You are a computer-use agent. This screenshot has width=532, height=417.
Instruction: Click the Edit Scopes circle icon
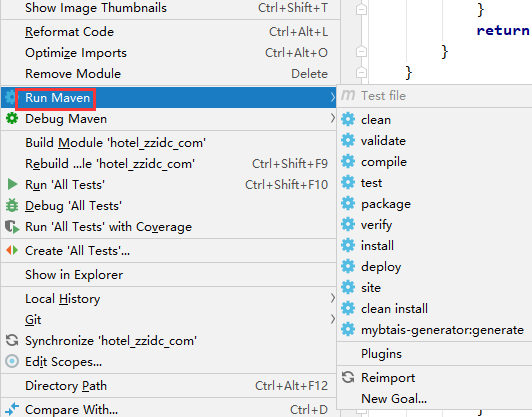[12, 361]
